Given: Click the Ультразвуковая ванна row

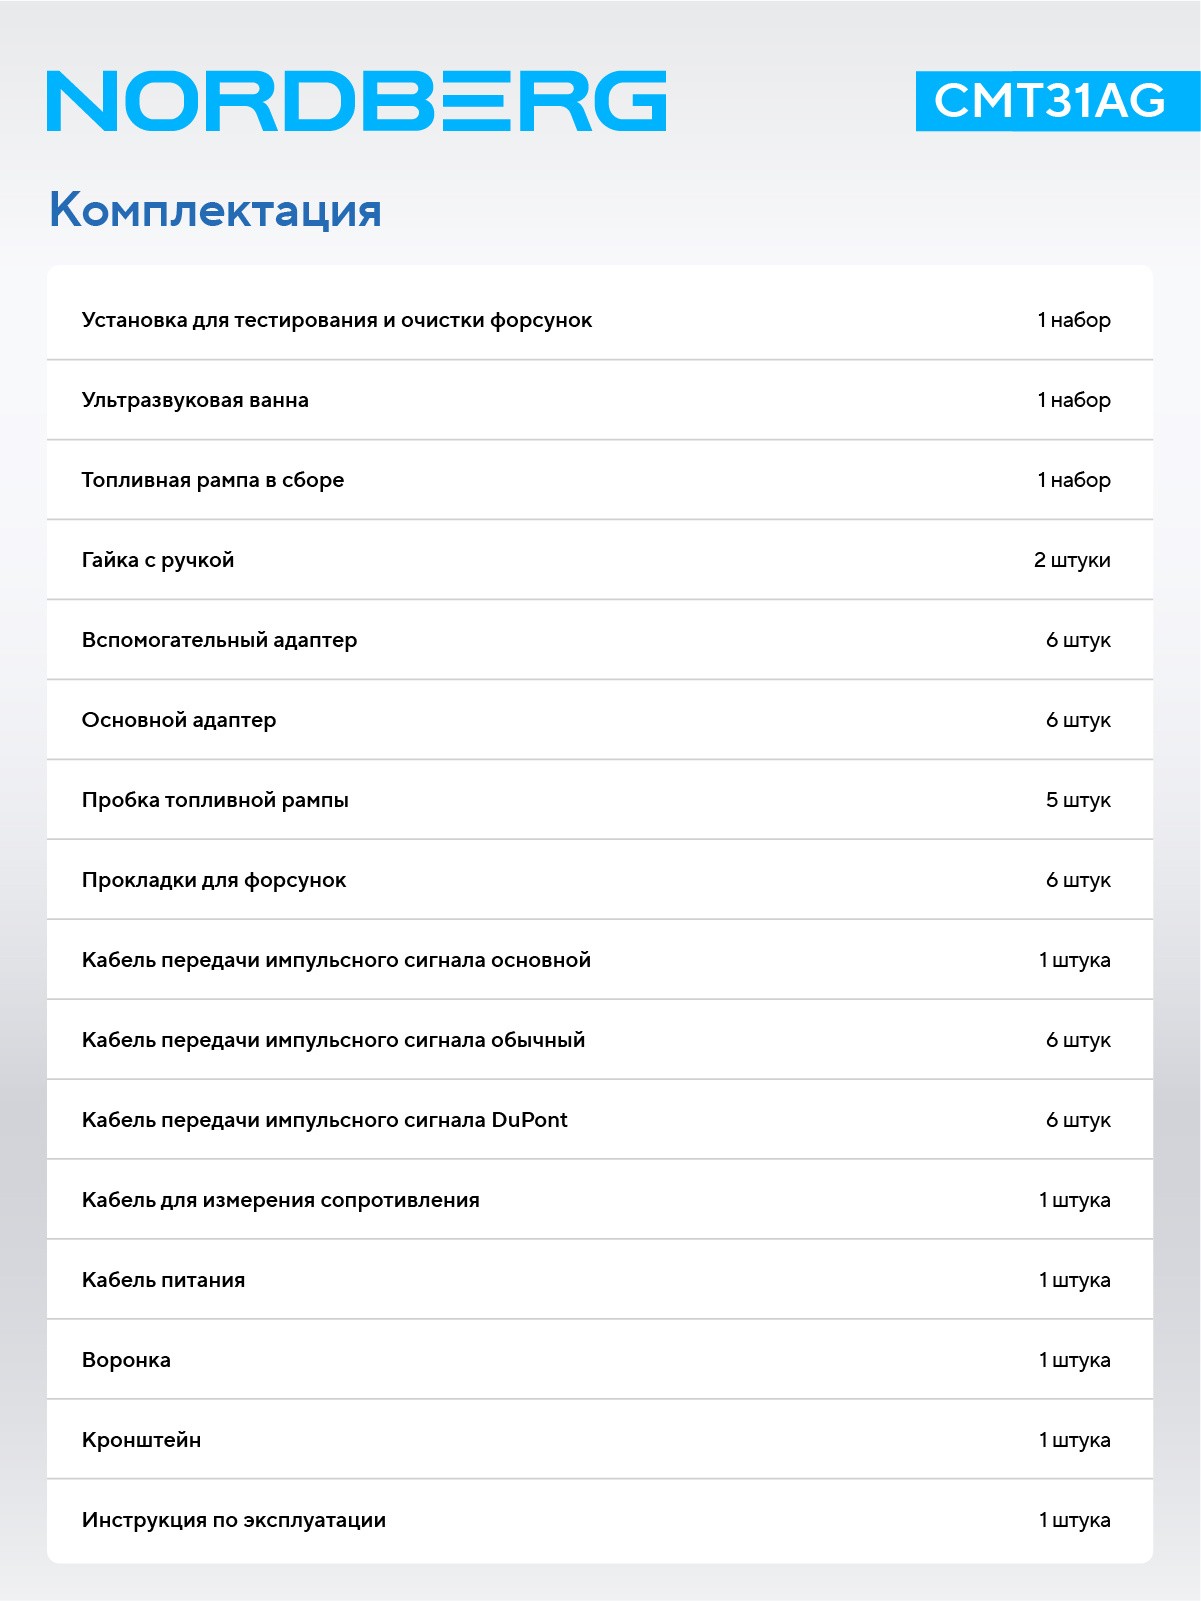Looking at the screenshot, I should point(600,400).
